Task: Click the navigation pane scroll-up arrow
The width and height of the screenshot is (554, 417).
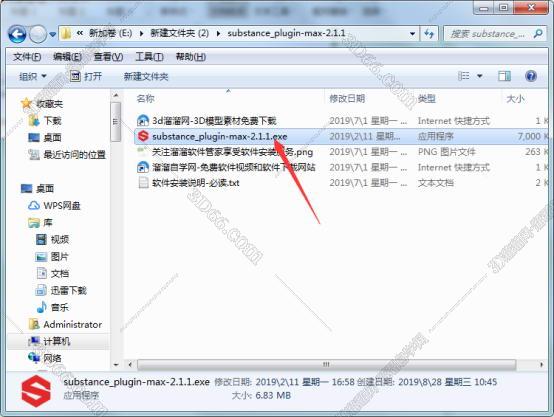Action: coord(116,95)
